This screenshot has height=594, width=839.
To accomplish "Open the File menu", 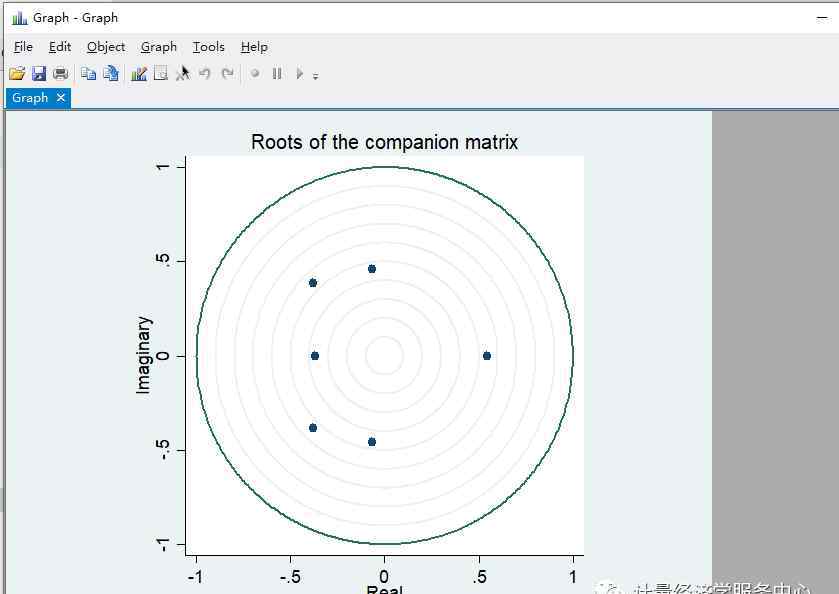I will point(23,46).
